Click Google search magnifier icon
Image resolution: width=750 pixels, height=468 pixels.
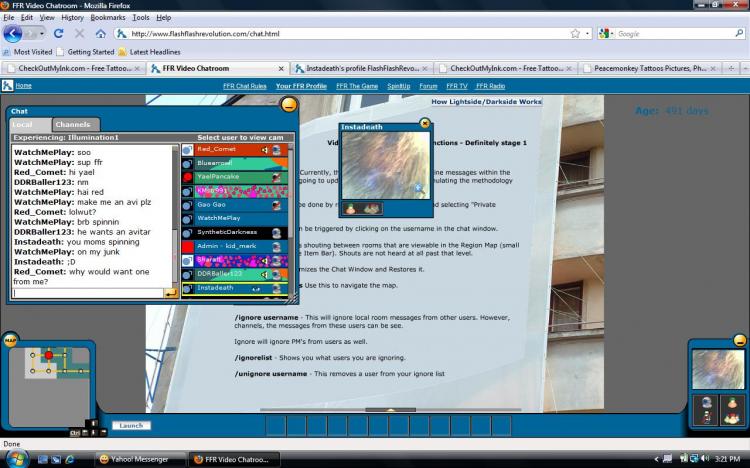[739, 33]
